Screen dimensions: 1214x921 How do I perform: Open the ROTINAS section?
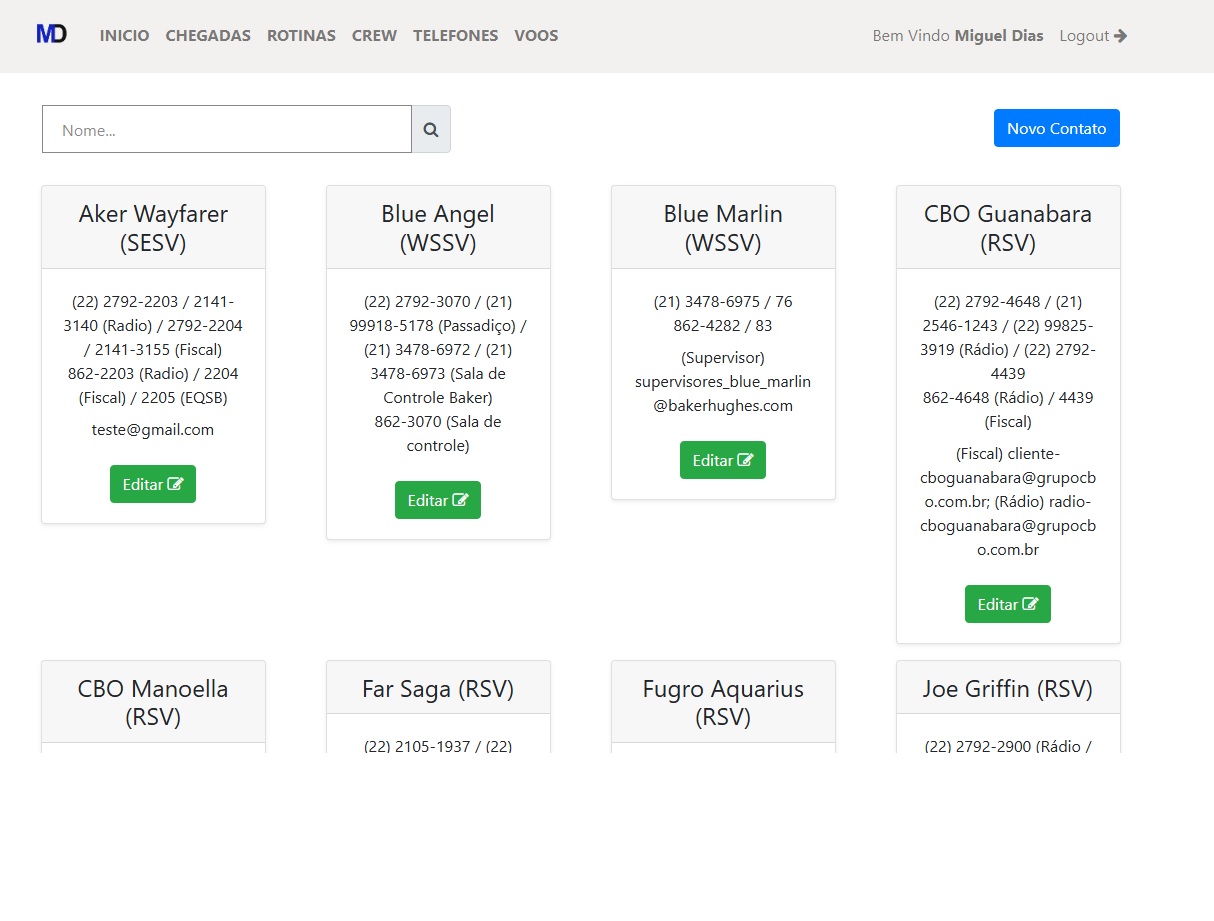tap(301, 36)
